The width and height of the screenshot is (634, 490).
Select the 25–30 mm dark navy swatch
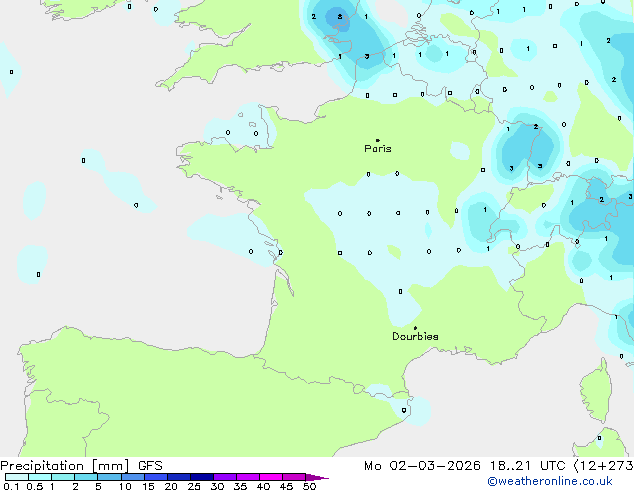202,477
